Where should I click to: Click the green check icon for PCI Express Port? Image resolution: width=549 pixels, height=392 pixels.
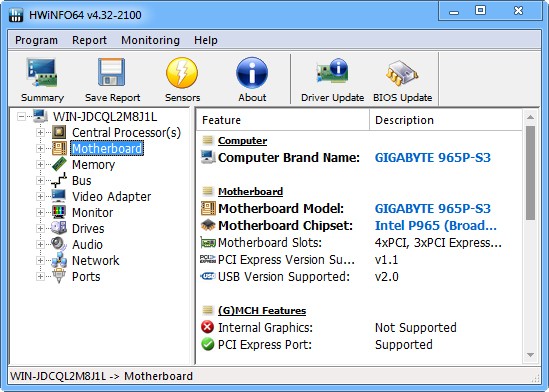tap(208, 344)
